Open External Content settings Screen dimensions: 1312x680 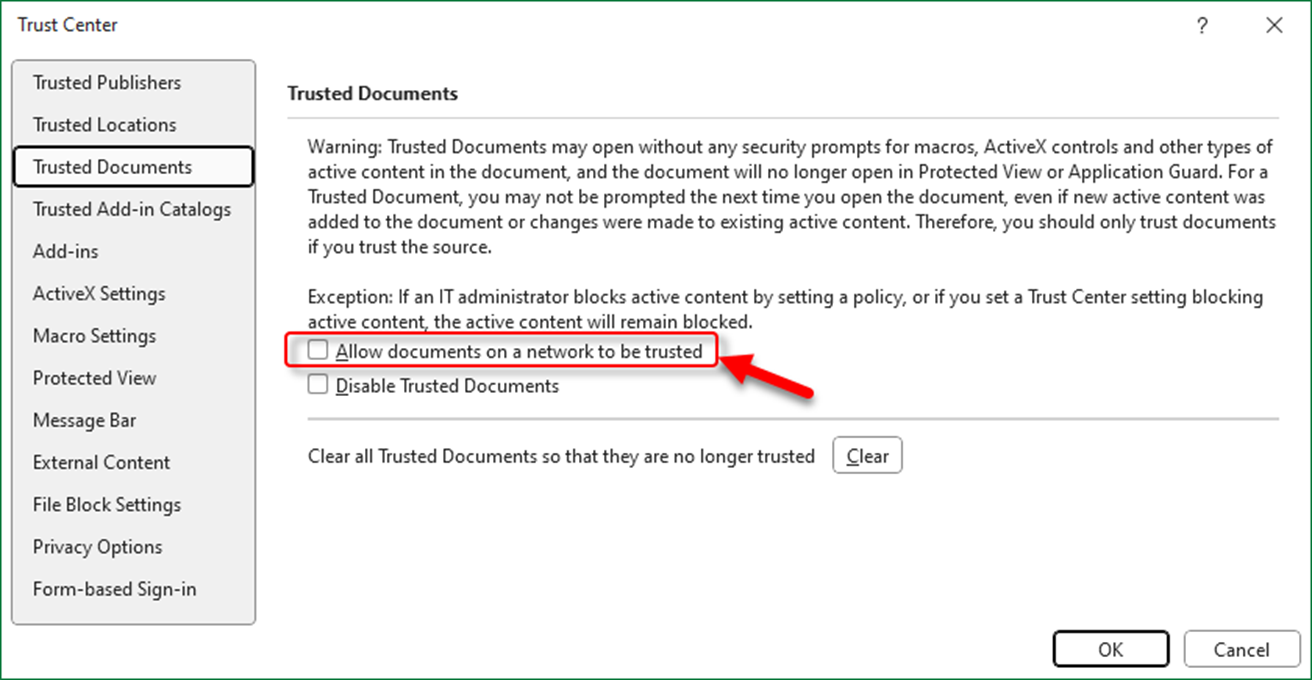point(101,462)
